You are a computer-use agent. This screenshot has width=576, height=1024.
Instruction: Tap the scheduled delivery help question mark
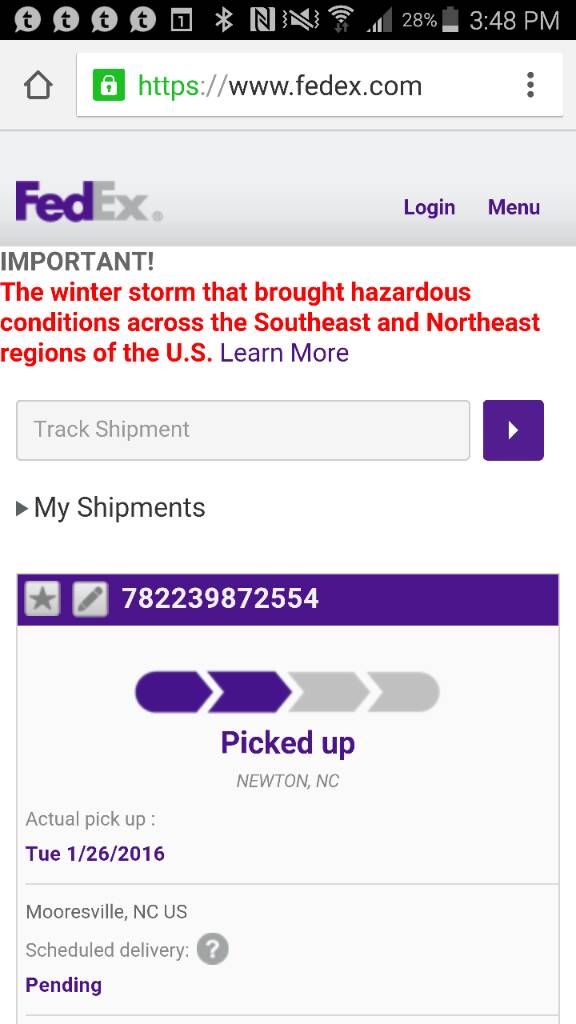point(212,949)
